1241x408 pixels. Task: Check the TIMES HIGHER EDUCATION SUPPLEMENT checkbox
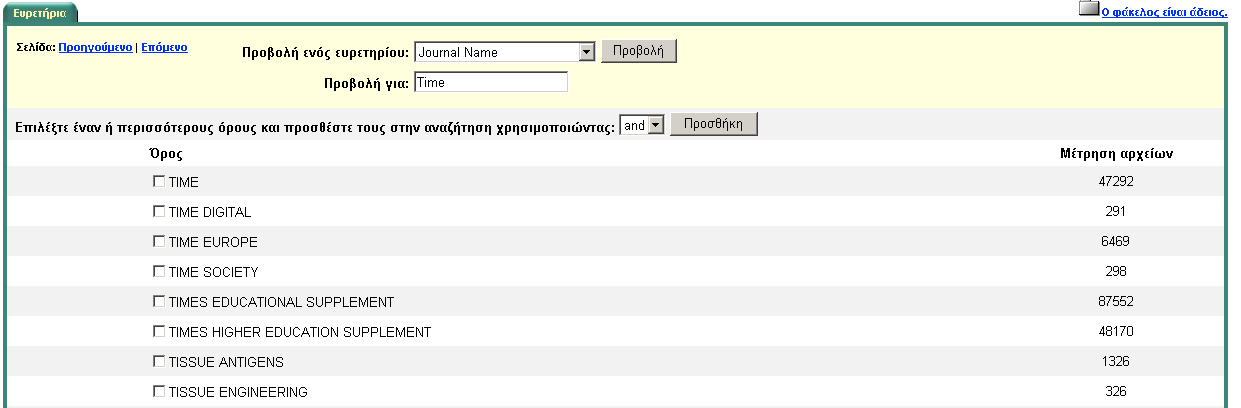[158, 332]
